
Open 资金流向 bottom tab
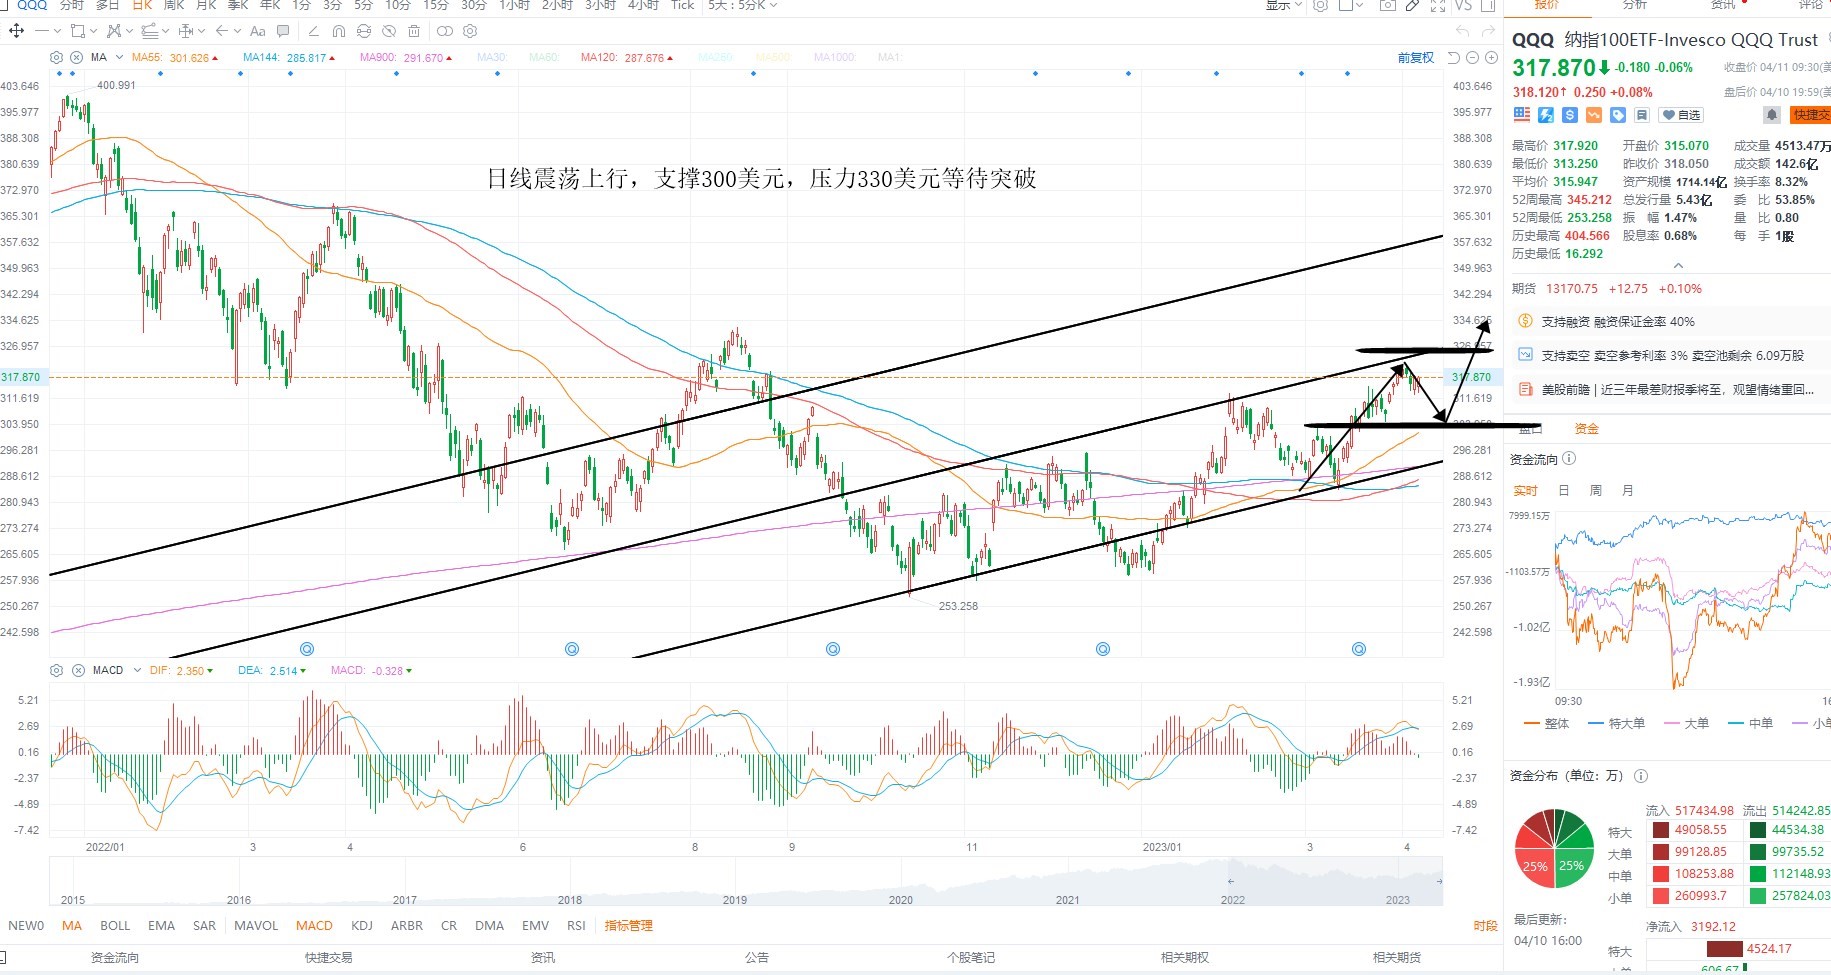115,957
